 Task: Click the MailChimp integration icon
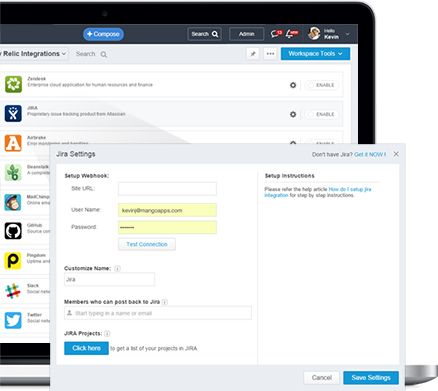[13, 202]
